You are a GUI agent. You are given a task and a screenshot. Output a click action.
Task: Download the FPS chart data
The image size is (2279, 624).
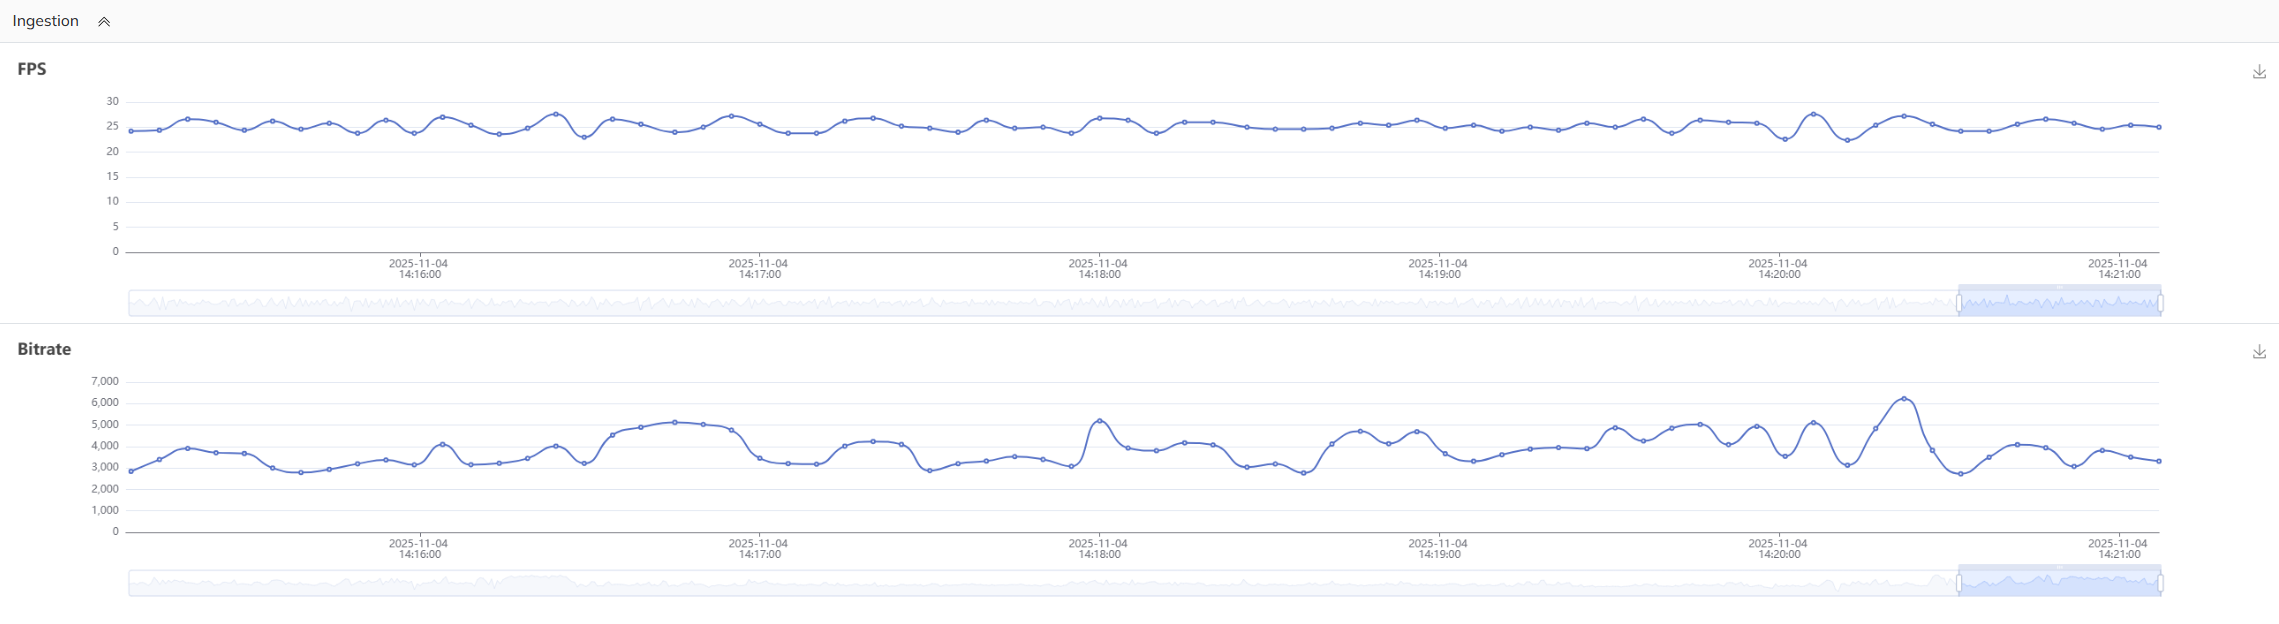pos(2259,72)
